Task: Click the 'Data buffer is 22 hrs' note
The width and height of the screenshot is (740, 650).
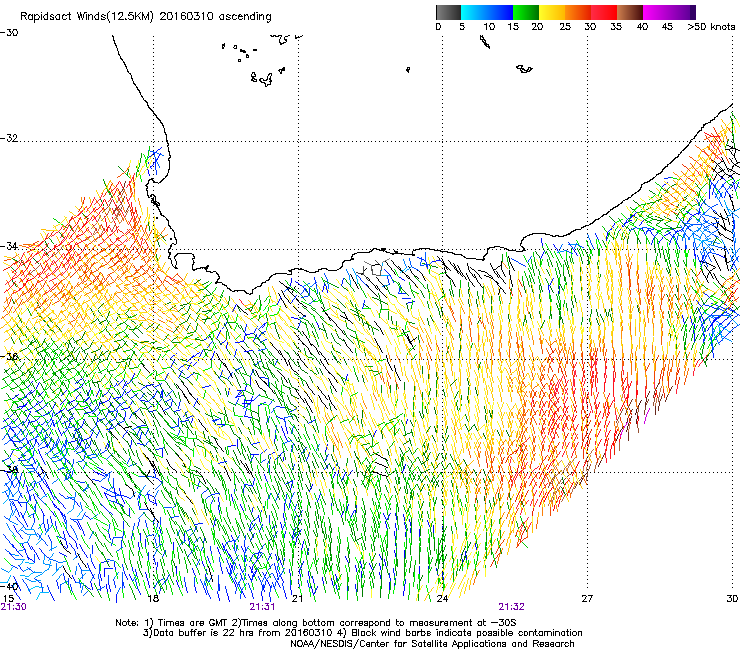Action: tap(362, 633)
